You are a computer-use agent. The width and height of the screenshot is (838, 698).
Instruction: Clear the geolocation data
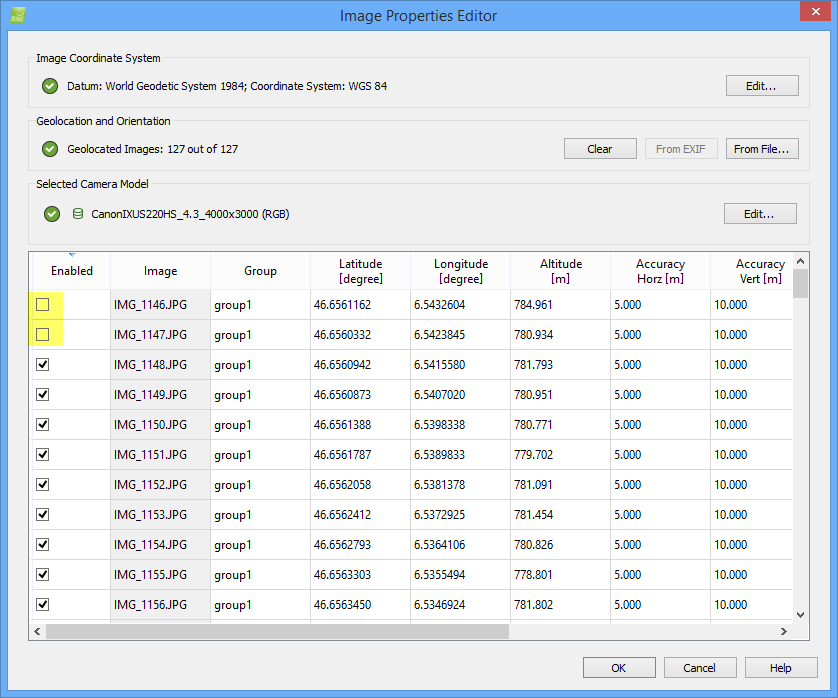pyautogui.click(x=599, y=149)
